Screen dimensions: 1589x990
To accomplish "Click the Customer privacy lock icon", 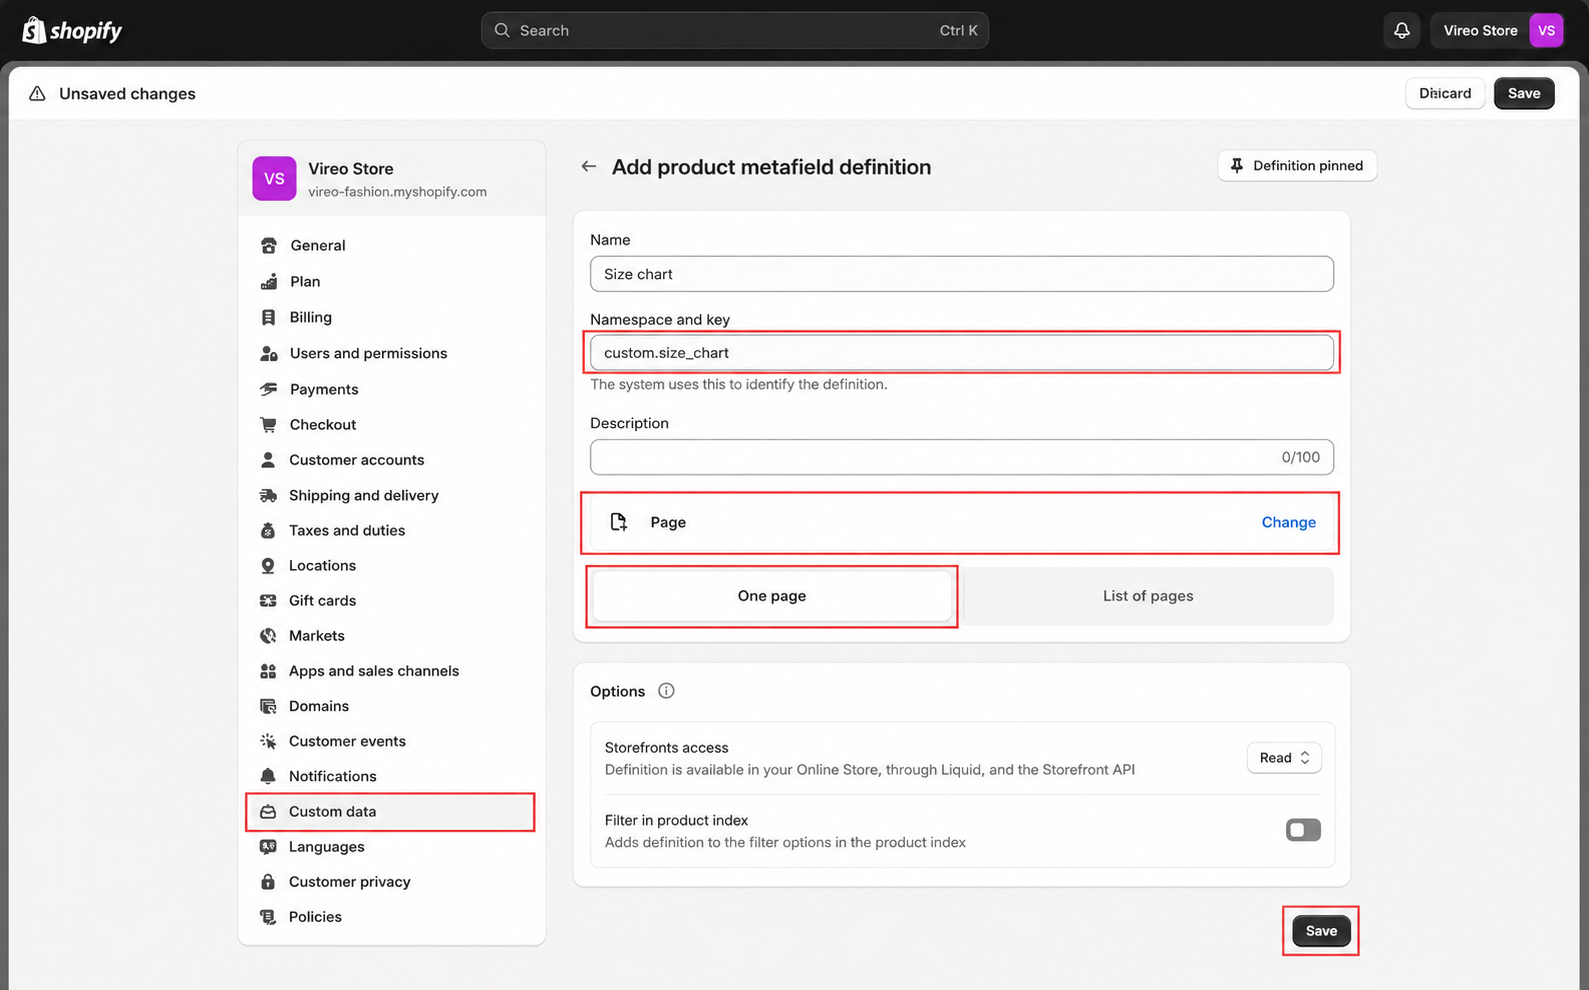I will pyautogui.click(x=268, y=882).
